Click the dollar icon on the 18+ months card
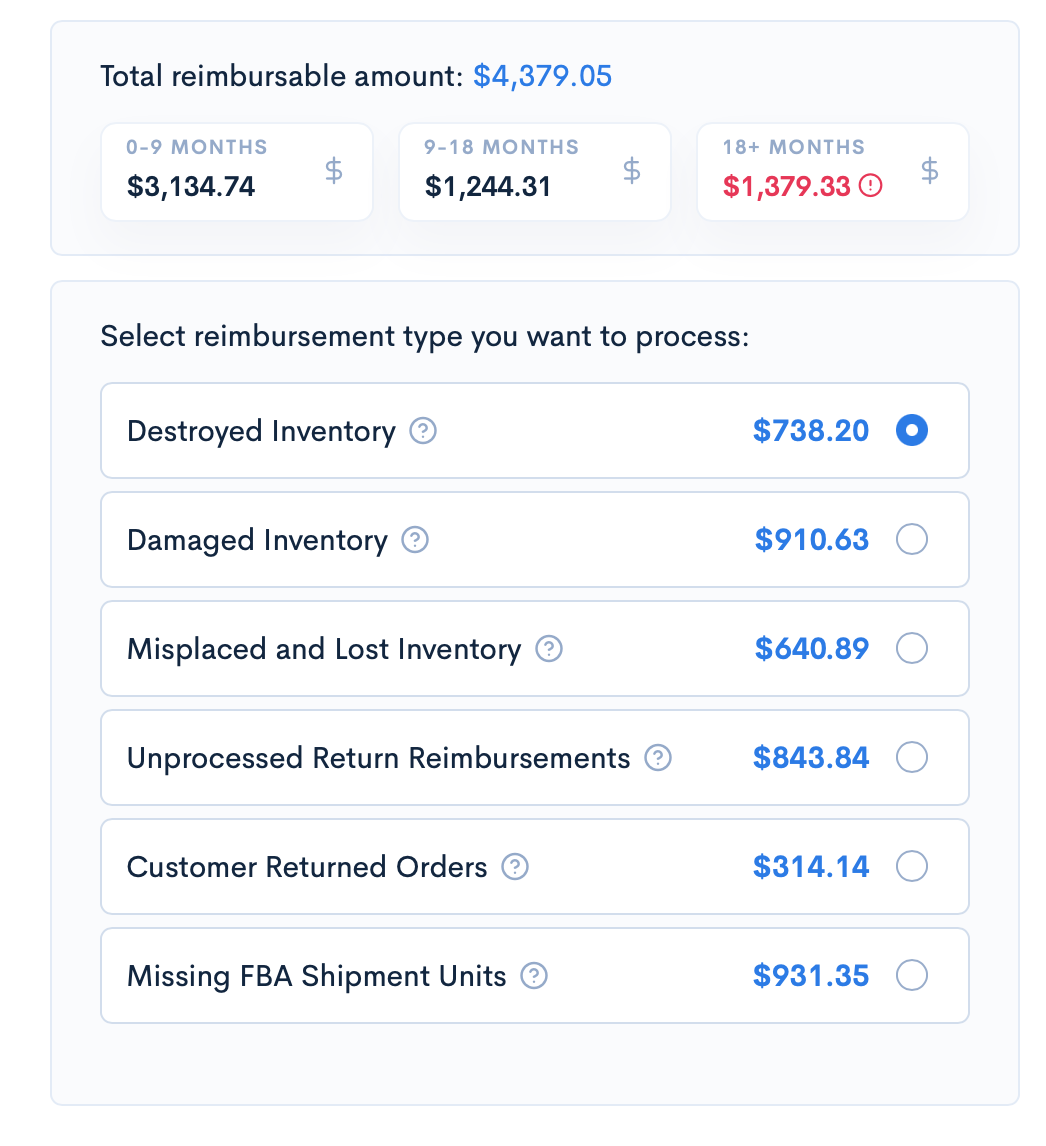1046x1146 pixels. pos(929,171)
